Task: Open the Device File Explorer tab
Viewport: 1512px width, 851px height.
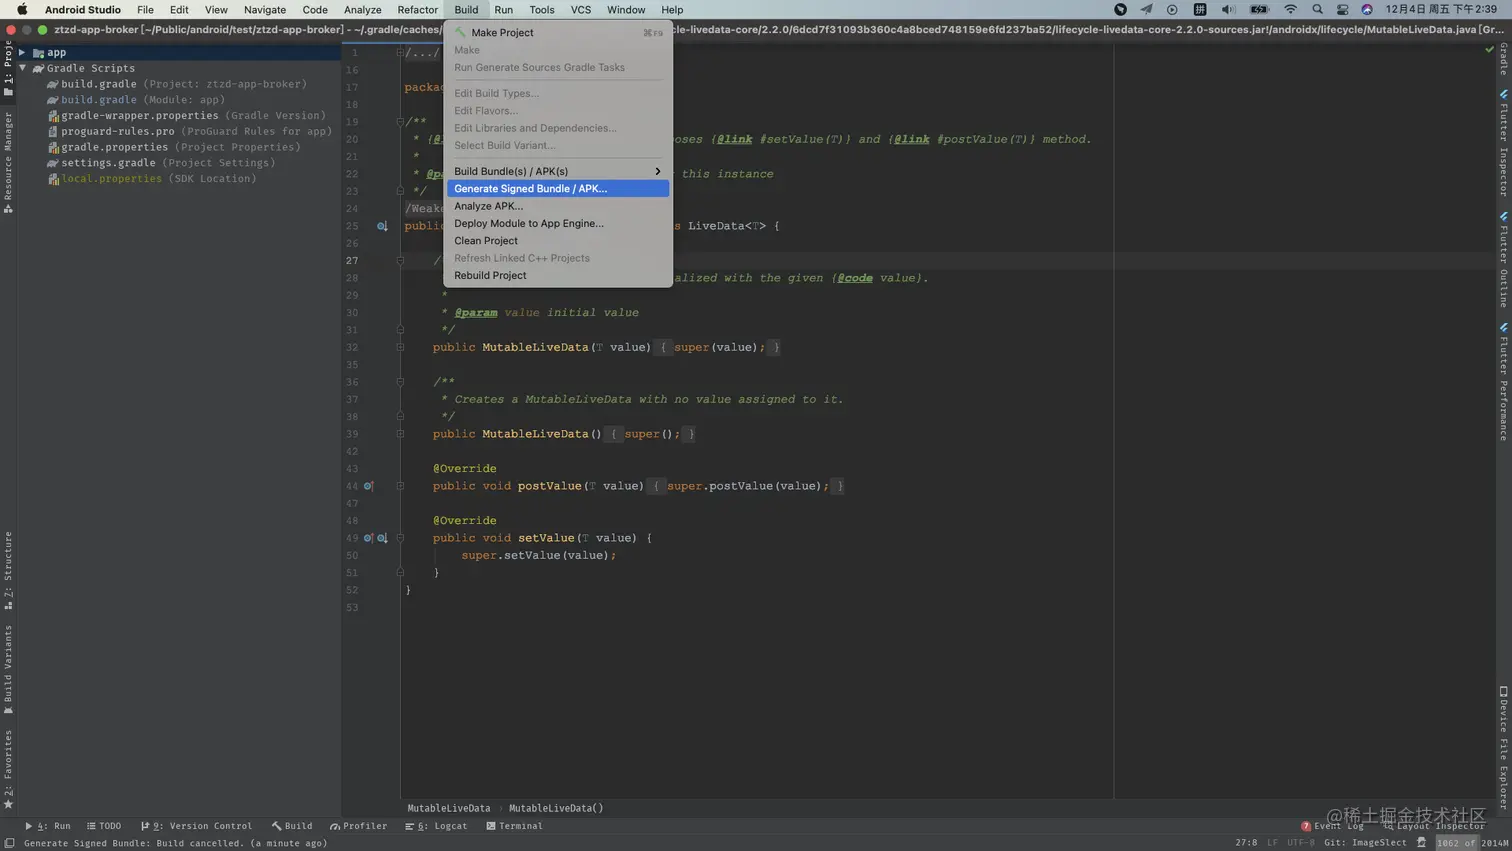Action: point(1503,747)
